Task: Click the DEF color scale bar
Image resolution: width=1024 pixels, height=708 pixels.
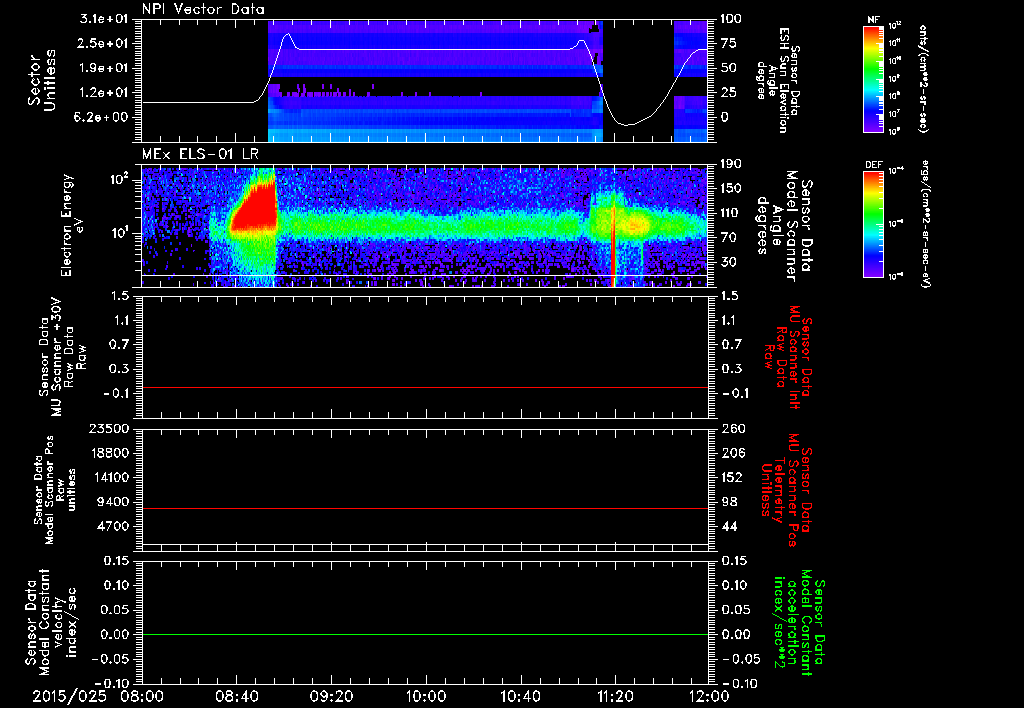Action: click(x=874, y=224)
